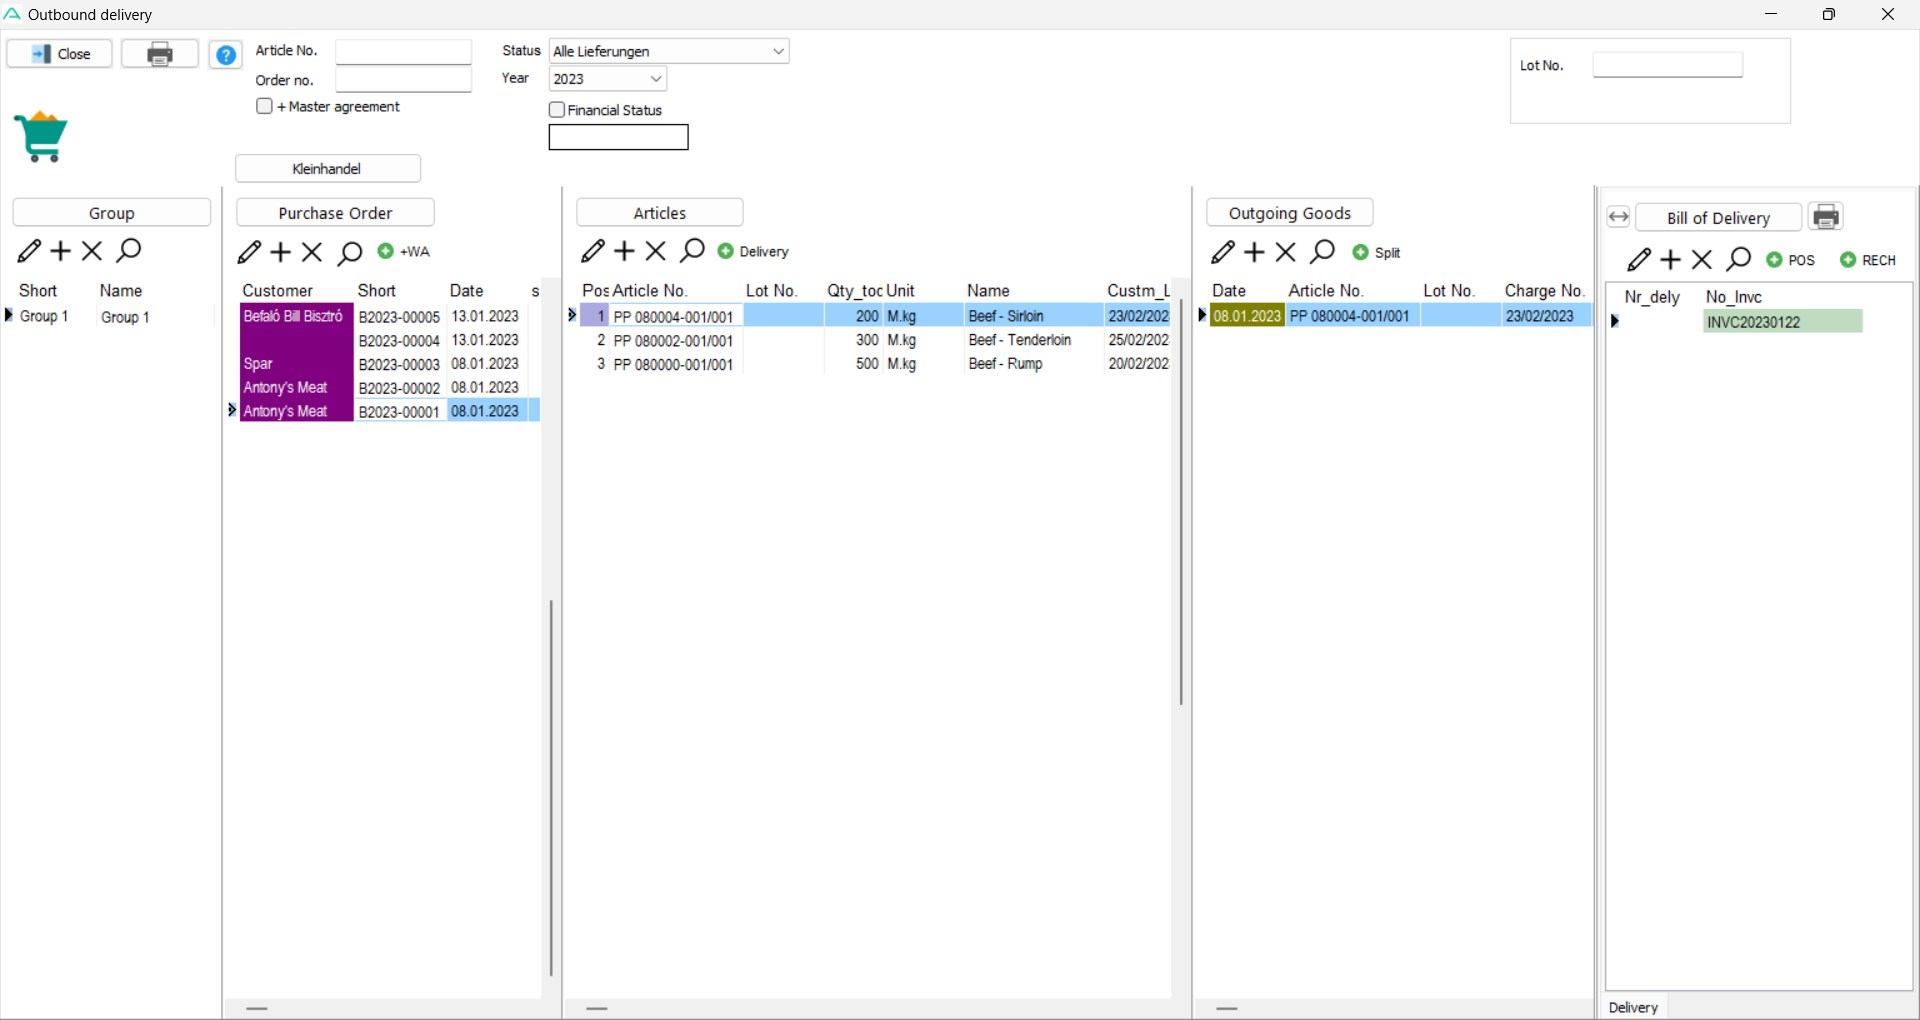Click the green +WA icon
1920x1020 pixels.
coord(386,251)
